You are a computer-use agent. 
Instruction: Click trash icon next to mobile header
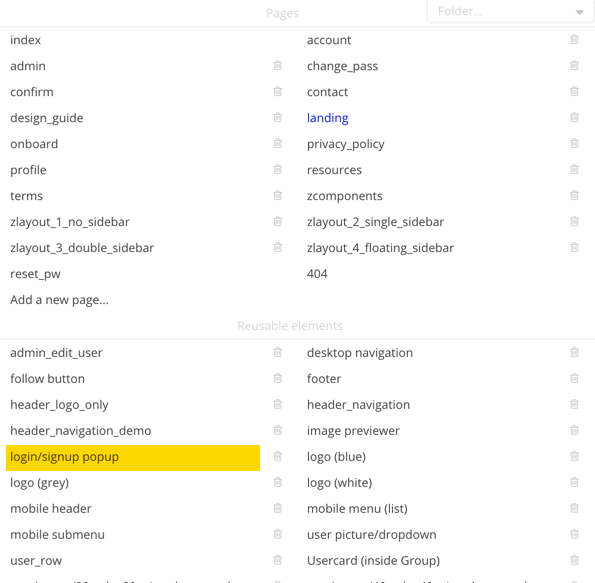(x=277, y=508)
